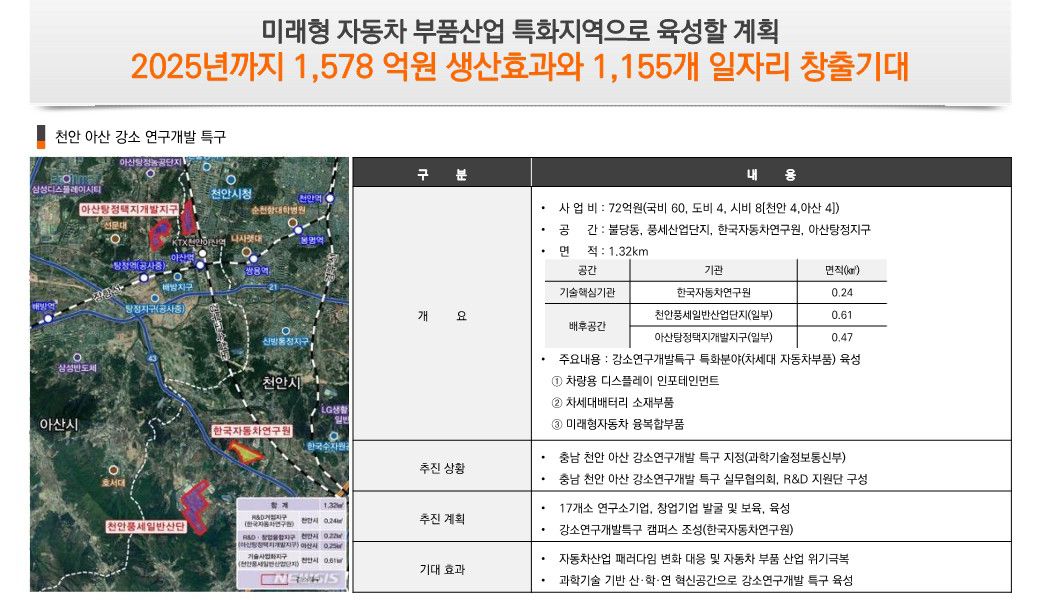Viewport: 1040px width, 600px height.
Task: Click the red zone below the 한국자동차연구원 map label
Action: (245, 450)
